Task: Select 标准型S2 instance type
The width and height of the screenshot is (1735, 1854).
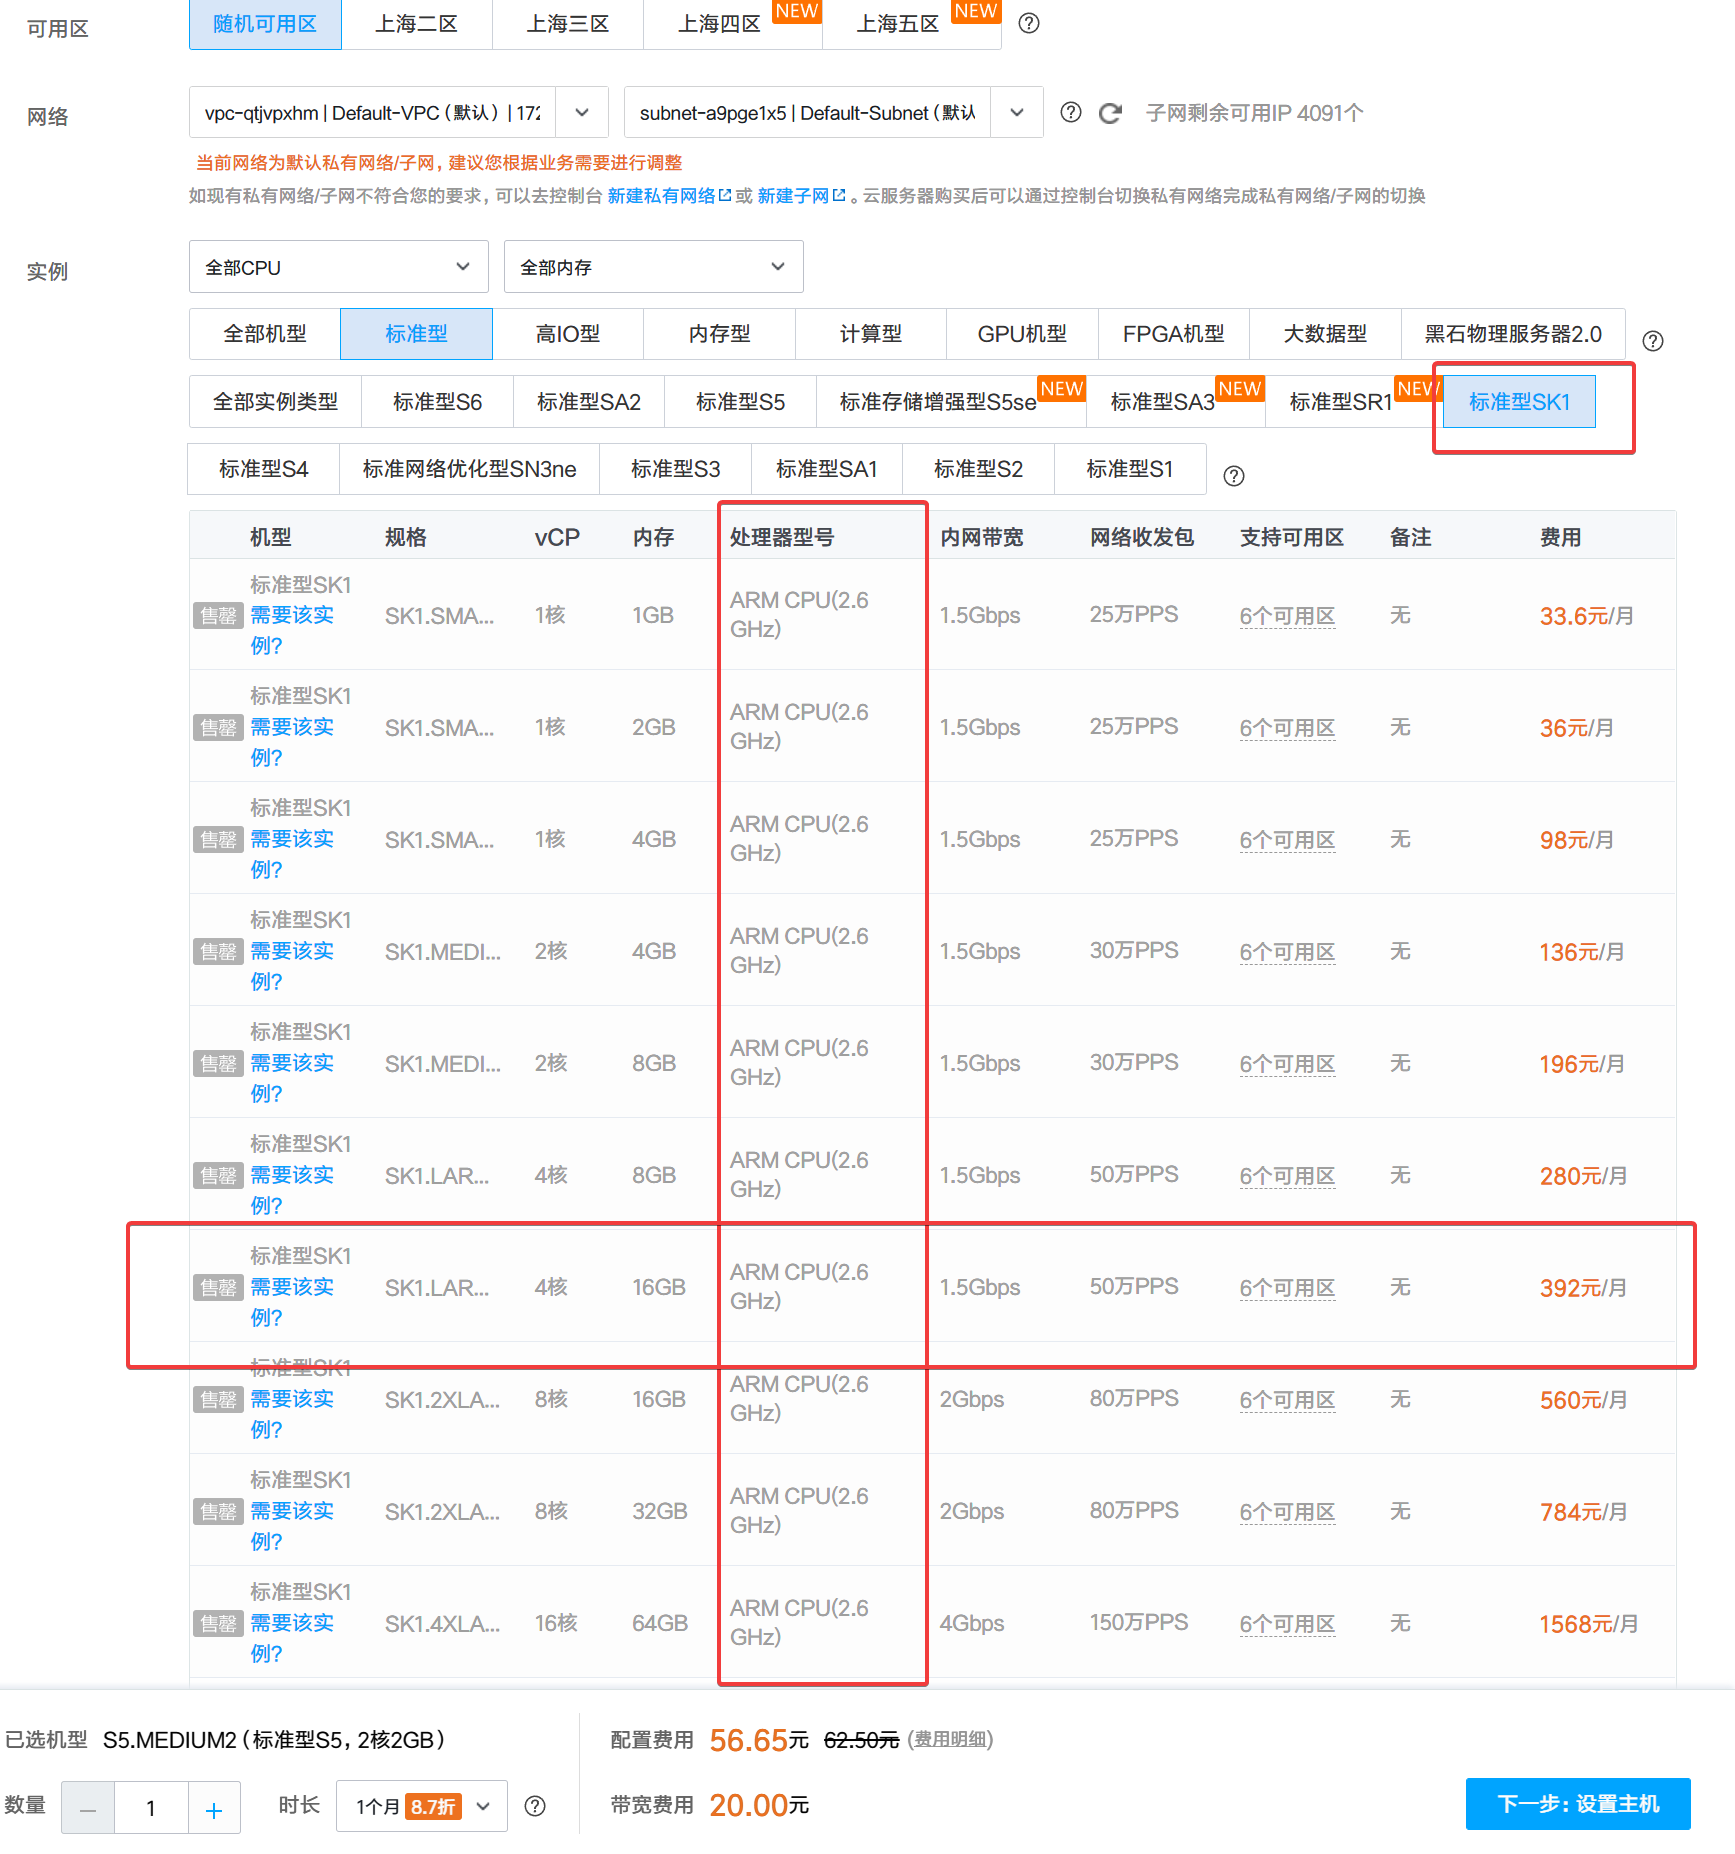Action: click(978, 469)
